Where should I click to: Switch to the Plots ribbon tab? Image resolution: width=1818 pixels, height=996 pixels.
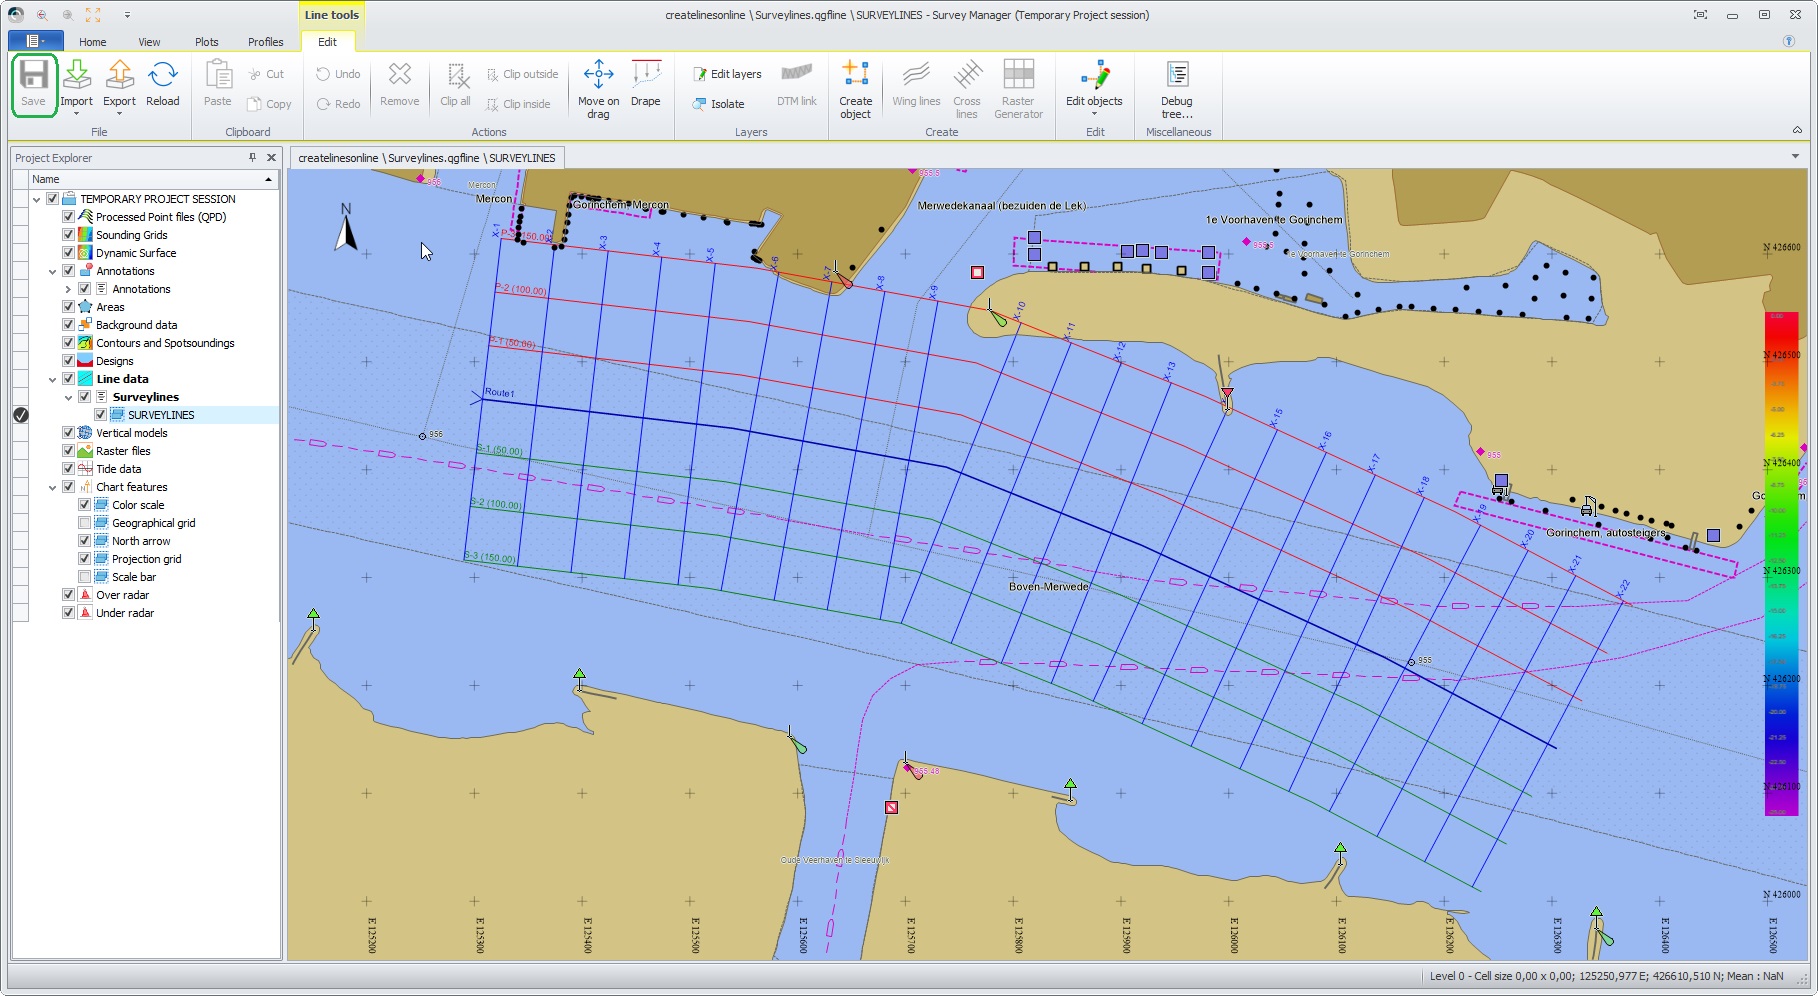(207, 42)
